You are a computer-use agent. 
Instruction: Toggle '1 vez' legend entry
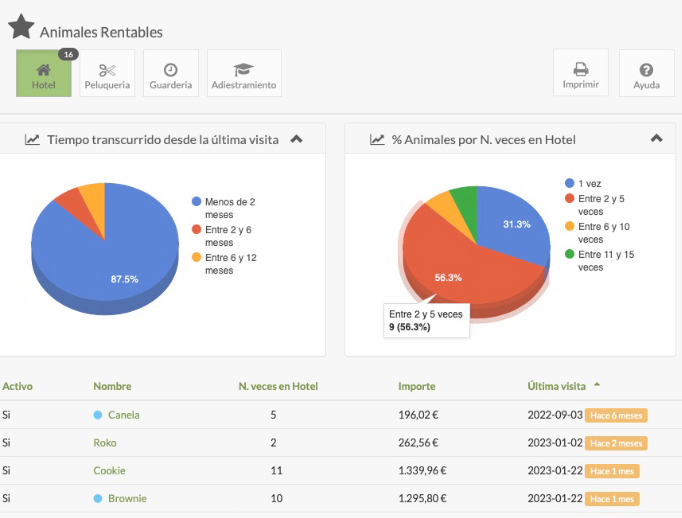(586, 184)
